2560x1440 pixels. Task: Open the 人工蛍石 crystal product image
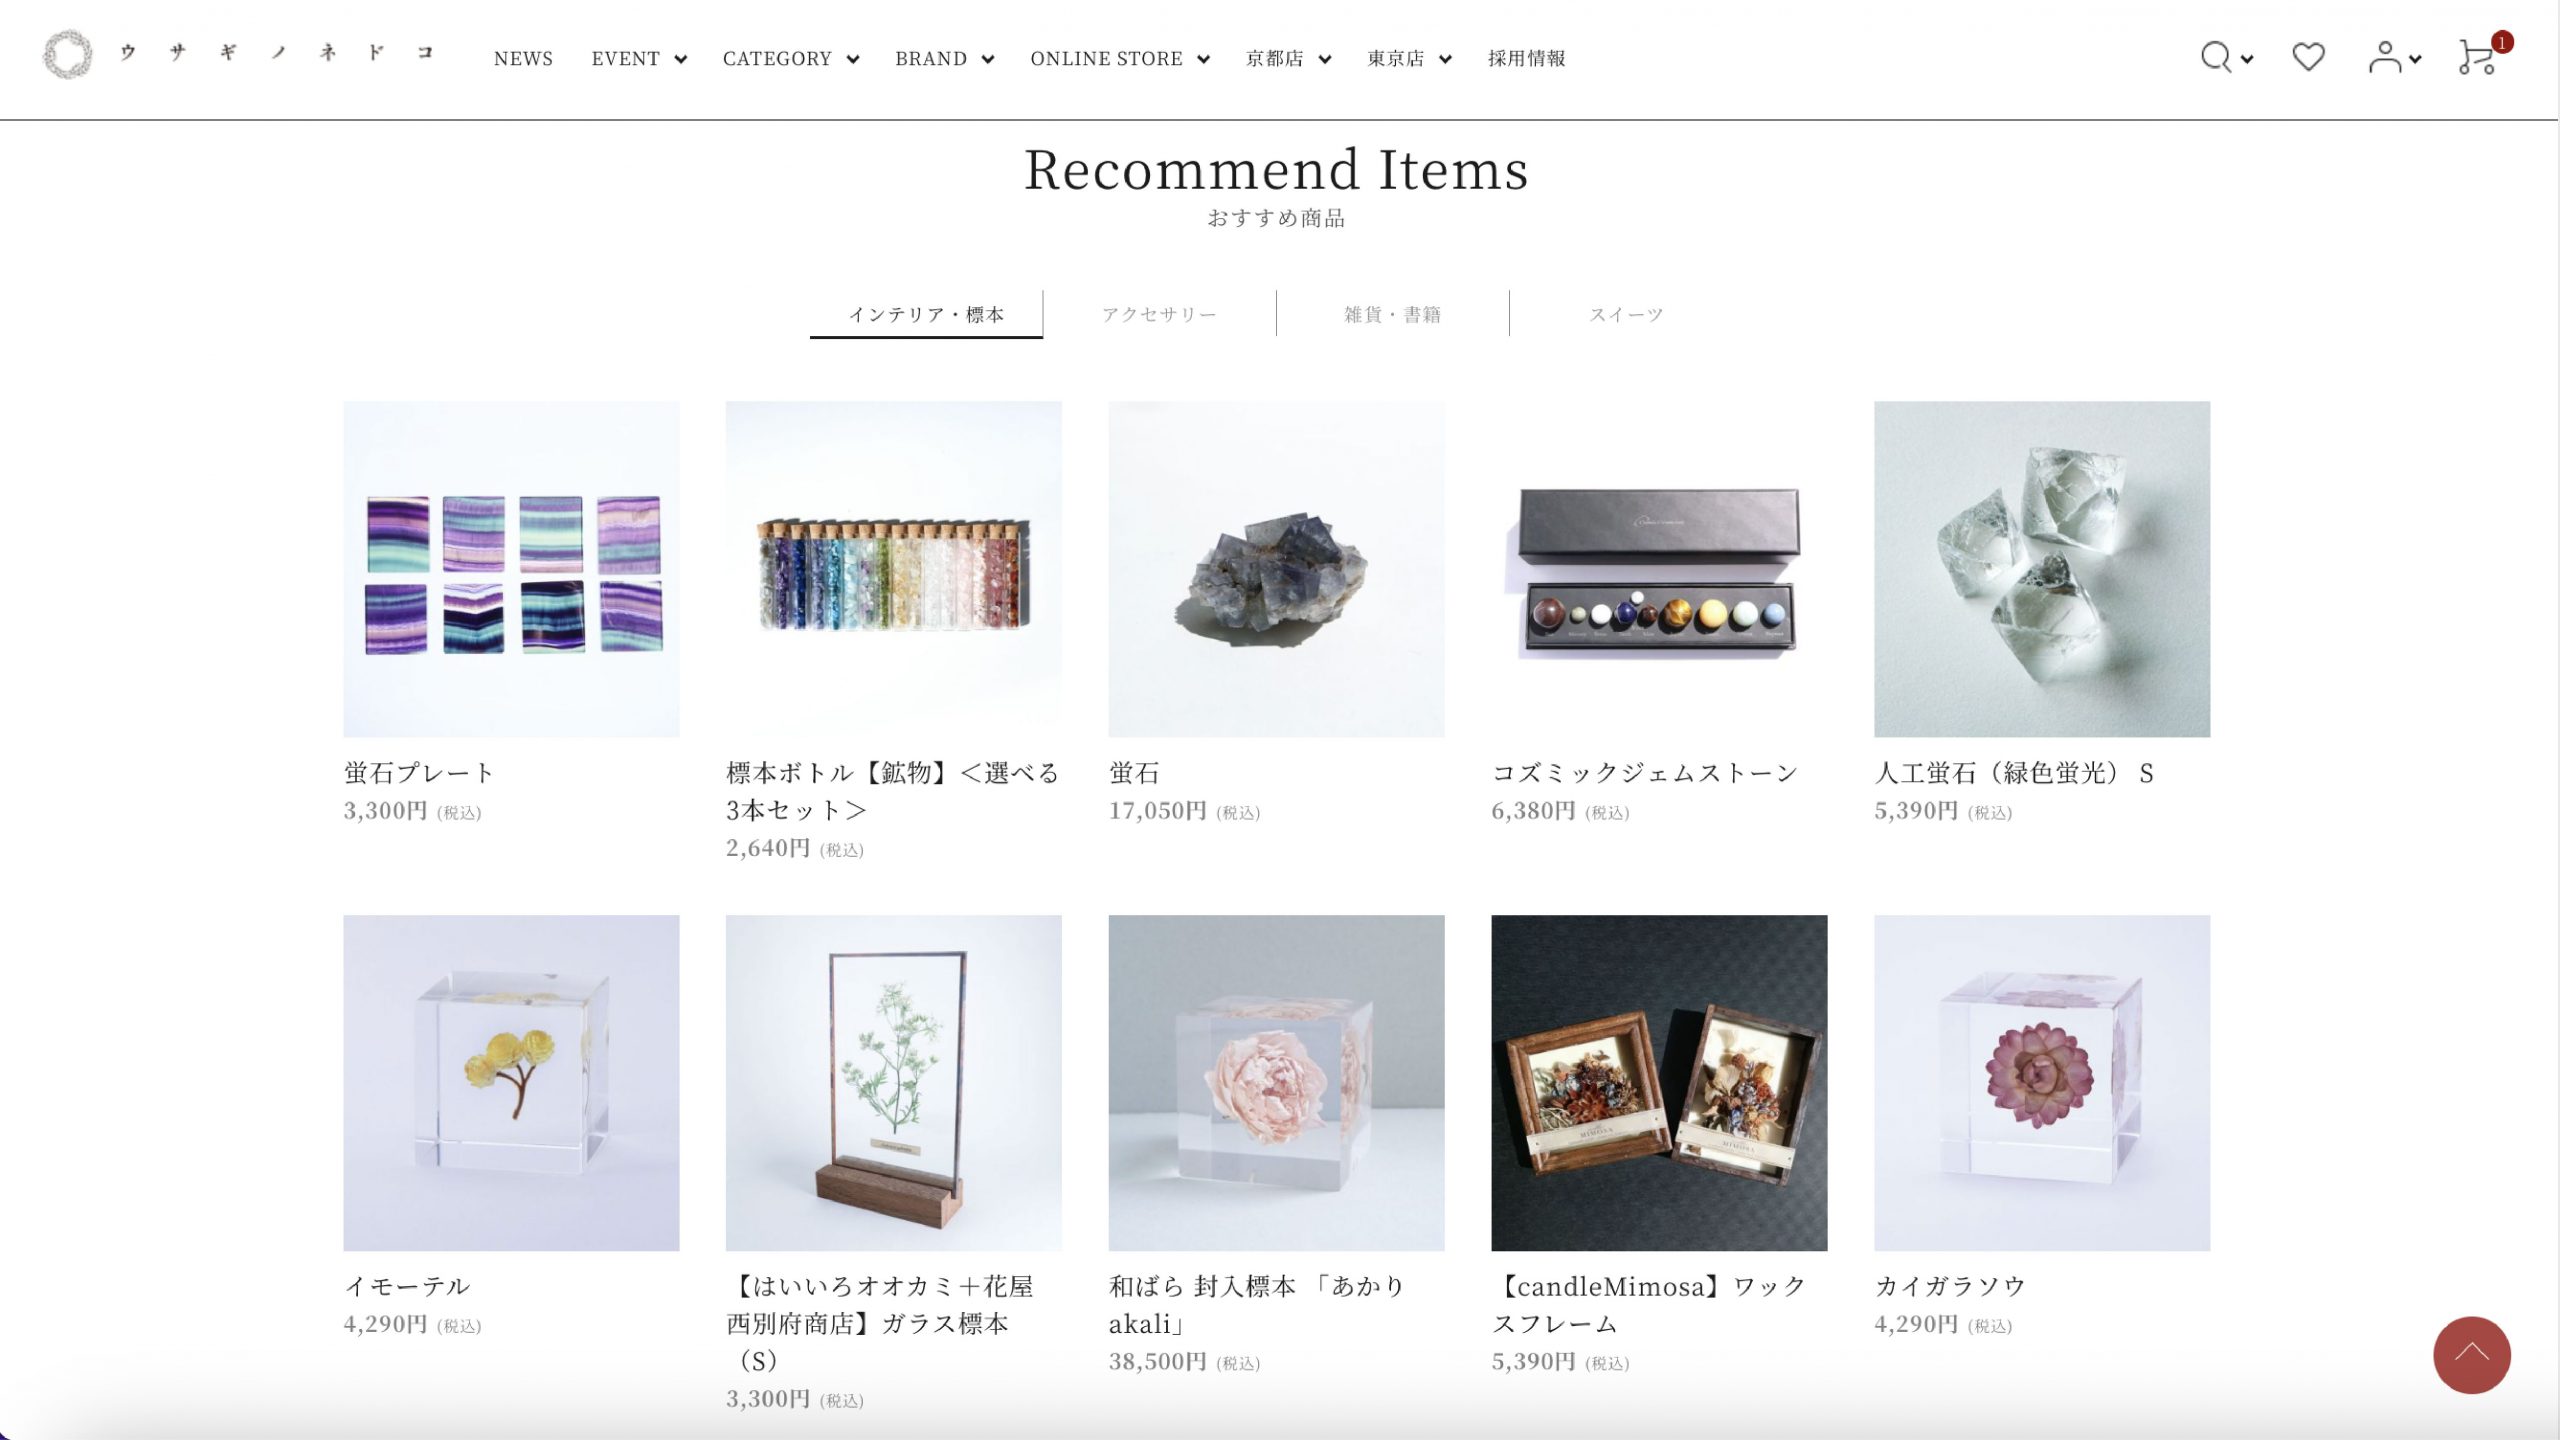coord(2042,569)
